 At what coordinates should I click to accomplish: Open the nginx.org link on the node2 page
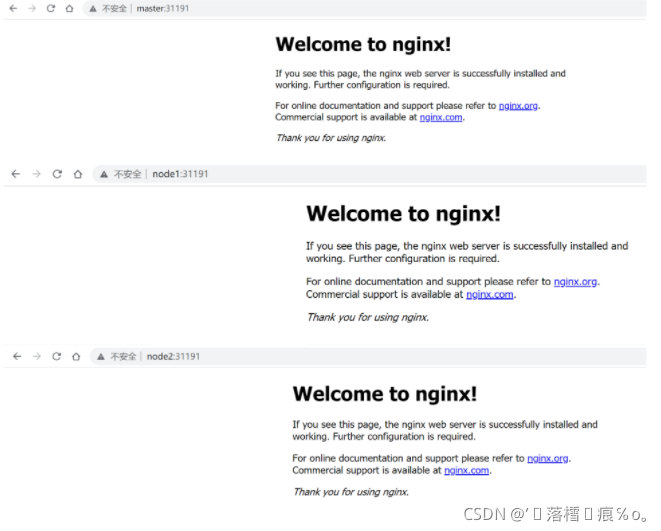tap(548, 458)
